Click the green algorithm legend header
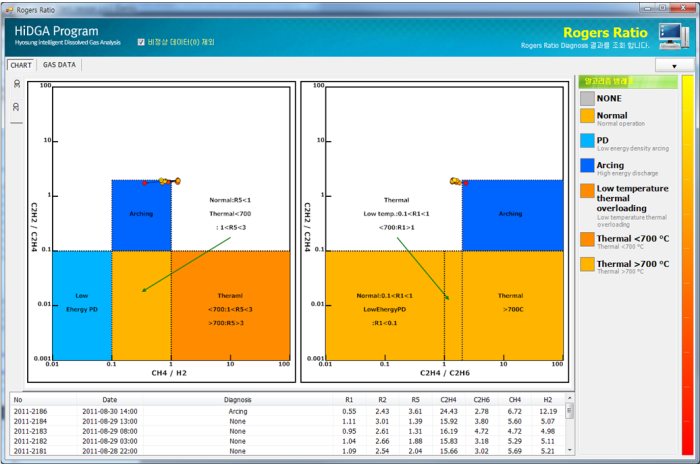Viewport: 700px width, 464px height. click(x=628, y=81)
